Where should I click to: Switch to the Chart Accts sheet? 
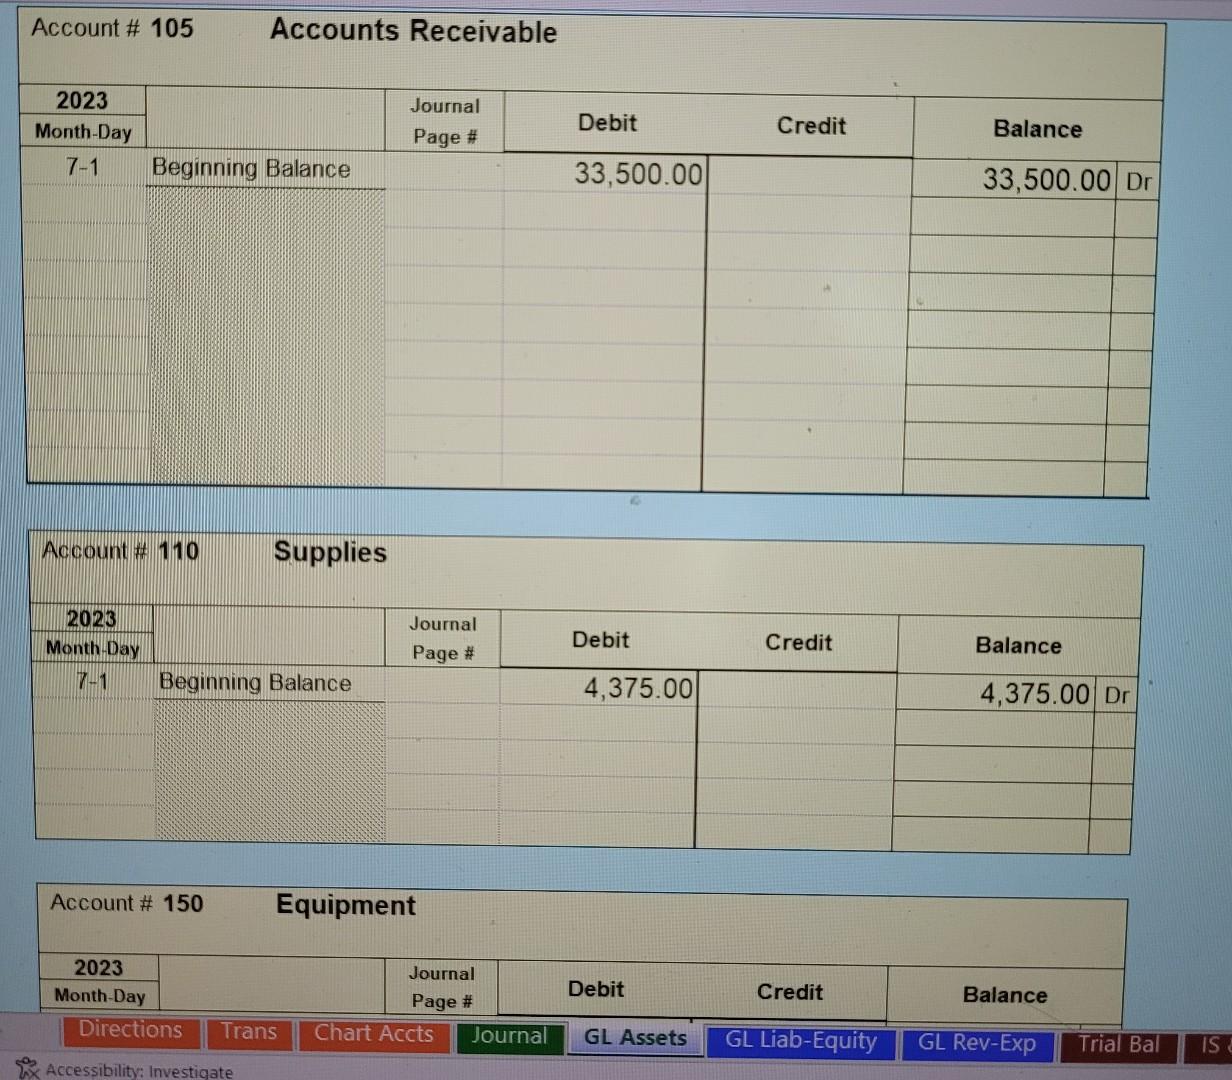tap(374, 1034)
